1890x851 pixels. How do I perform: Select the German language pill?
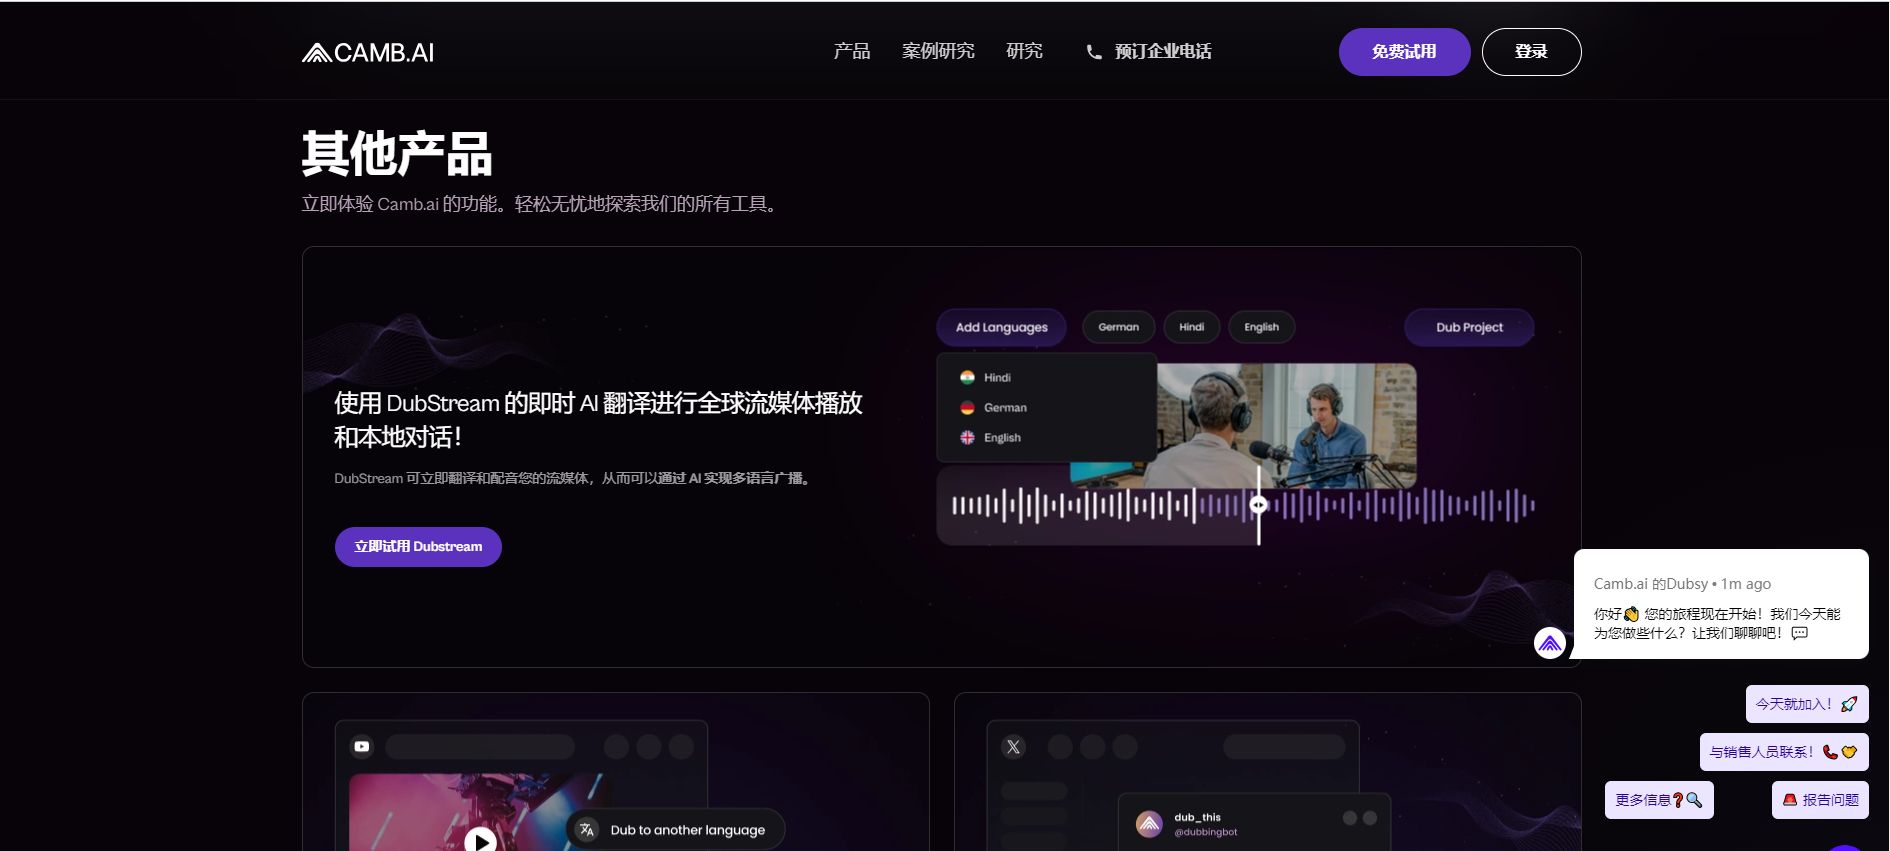point(1118,327)
